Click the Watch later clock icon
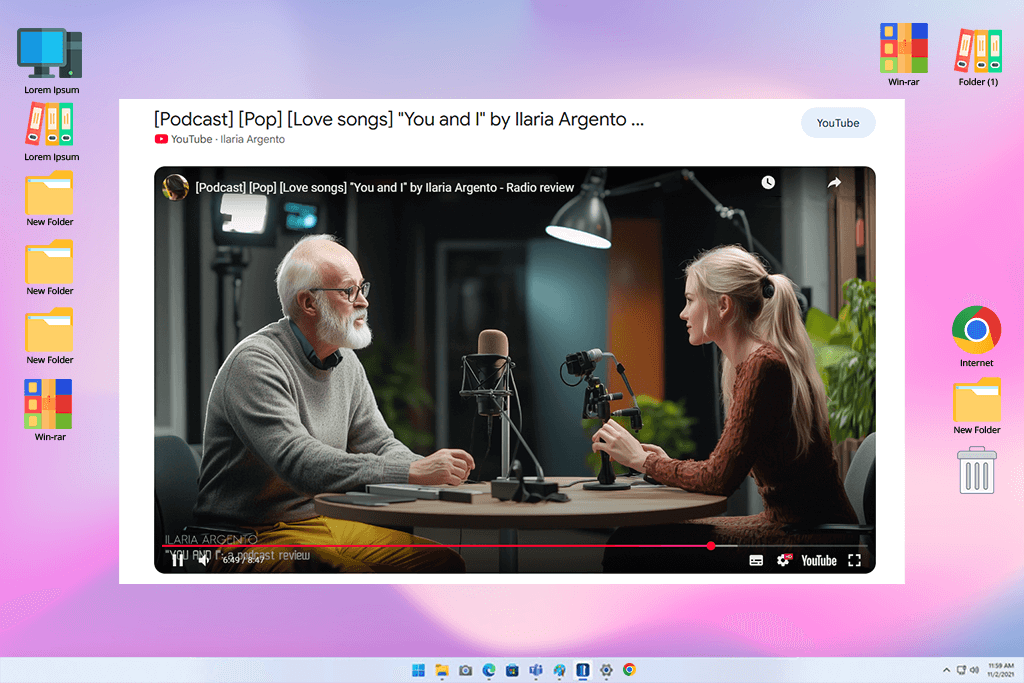This screenshot has width=1024, height=683. (768, 182)
